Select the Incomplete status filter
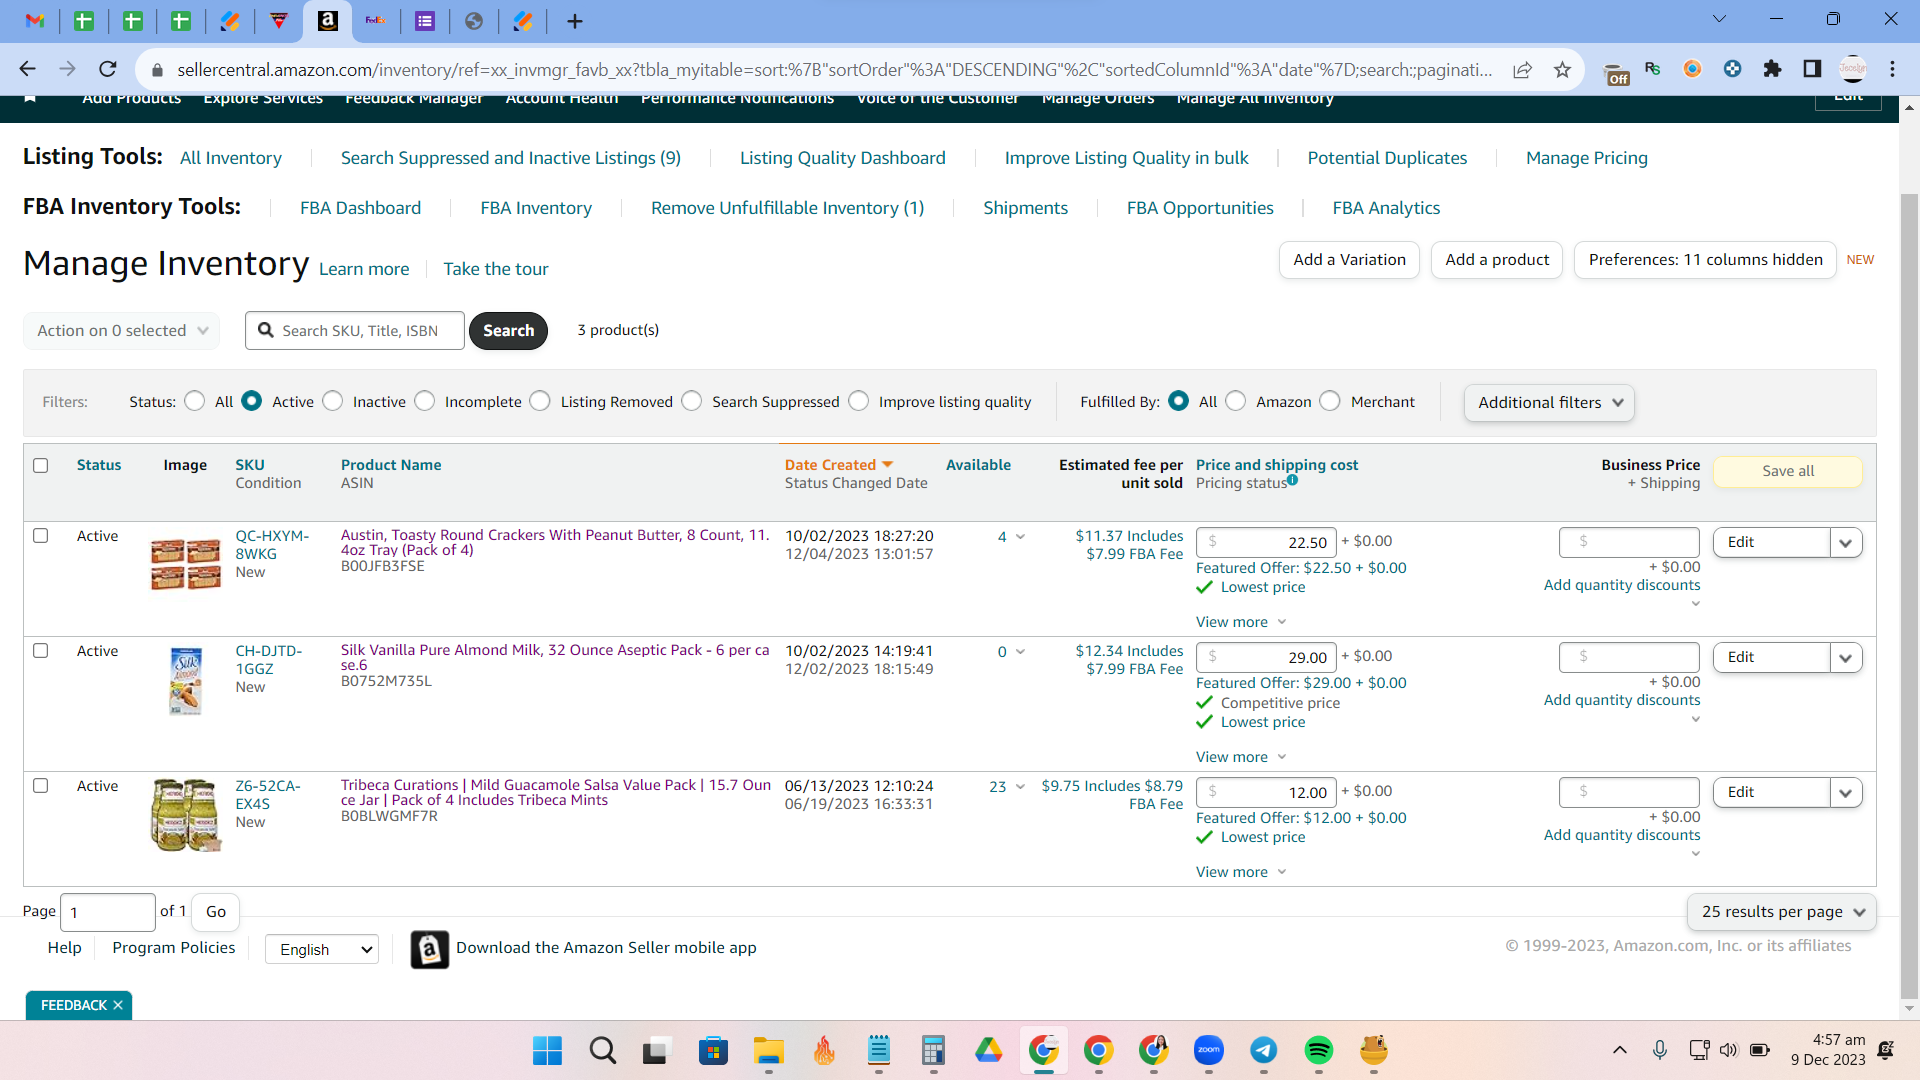Image resolution: width=1920 pixels, height=1080 pixels. (x=425, y=401)
